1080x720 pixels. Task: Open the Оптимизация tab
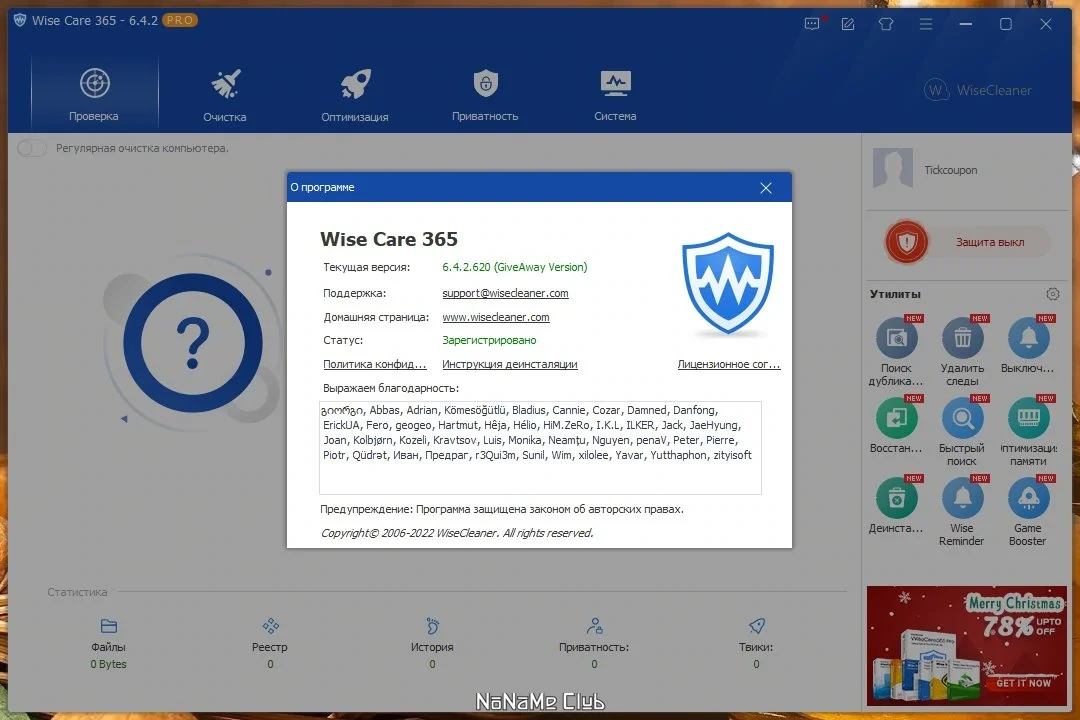[x=355, y=94]
